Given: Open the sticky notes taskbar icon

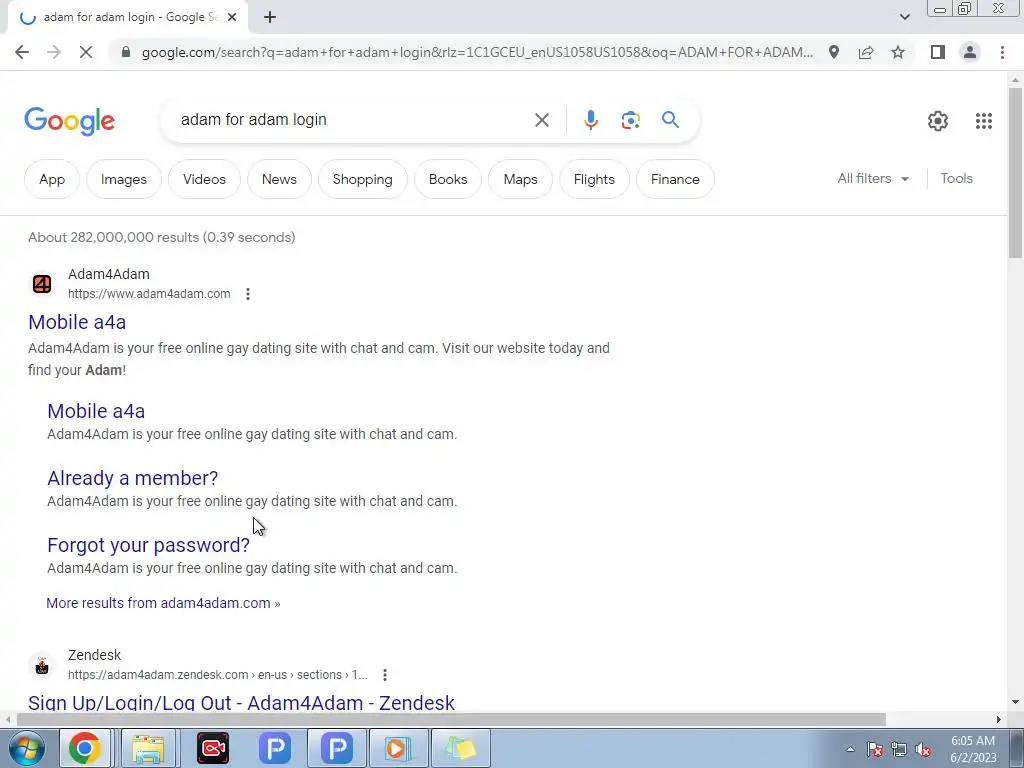Looking at the screenshot, I should pos(461,748).
